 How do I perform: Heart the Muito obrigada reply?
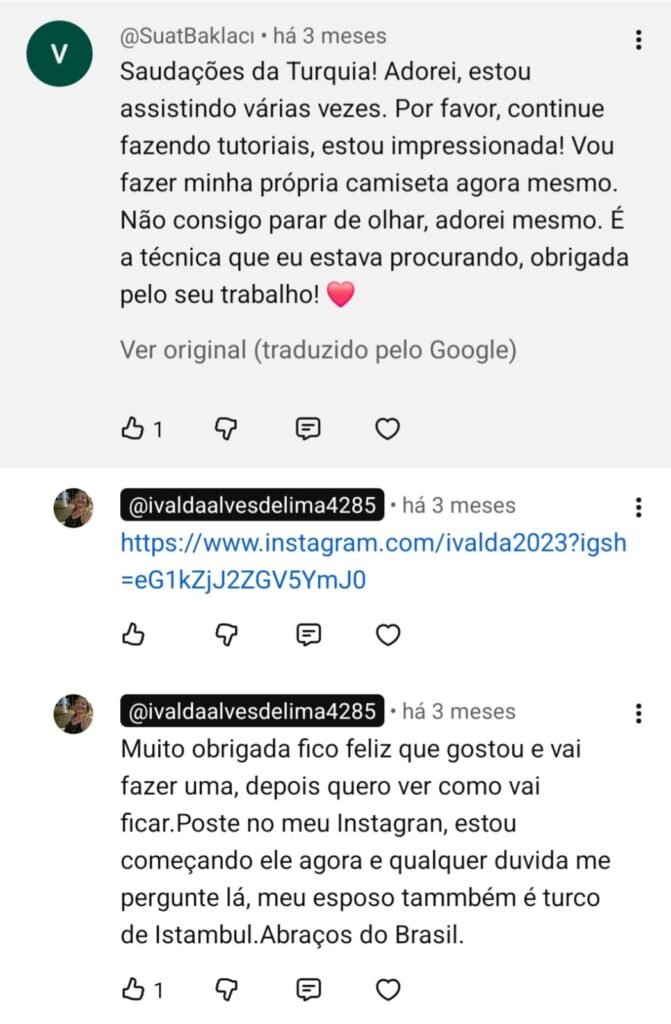[387, 990]
